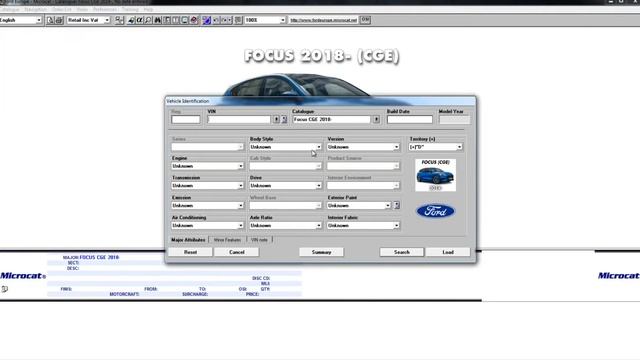Click the magnifying glass toolbar icon
640x360 pixels.
(149, 20)
